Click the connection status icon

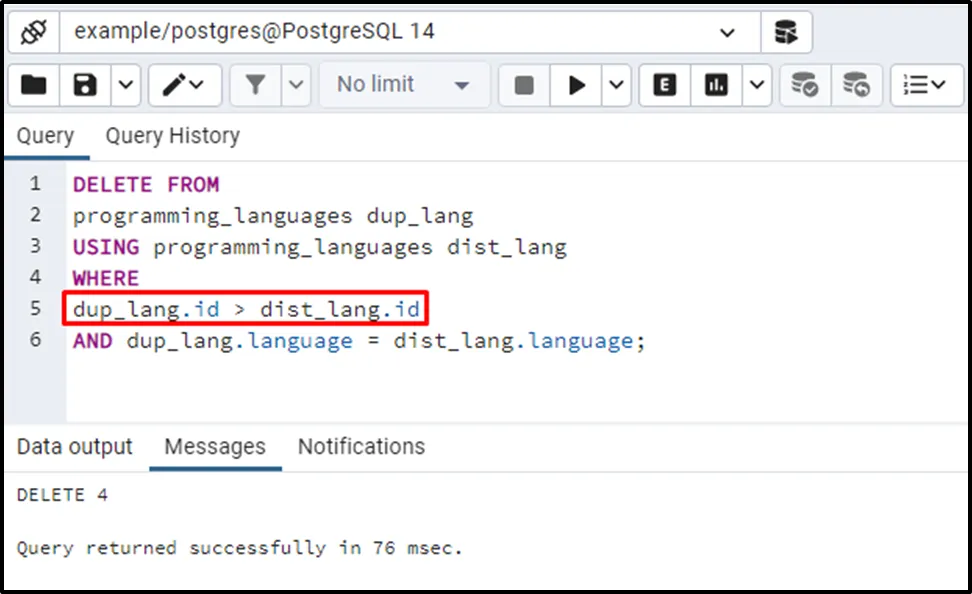click(35, 32)
